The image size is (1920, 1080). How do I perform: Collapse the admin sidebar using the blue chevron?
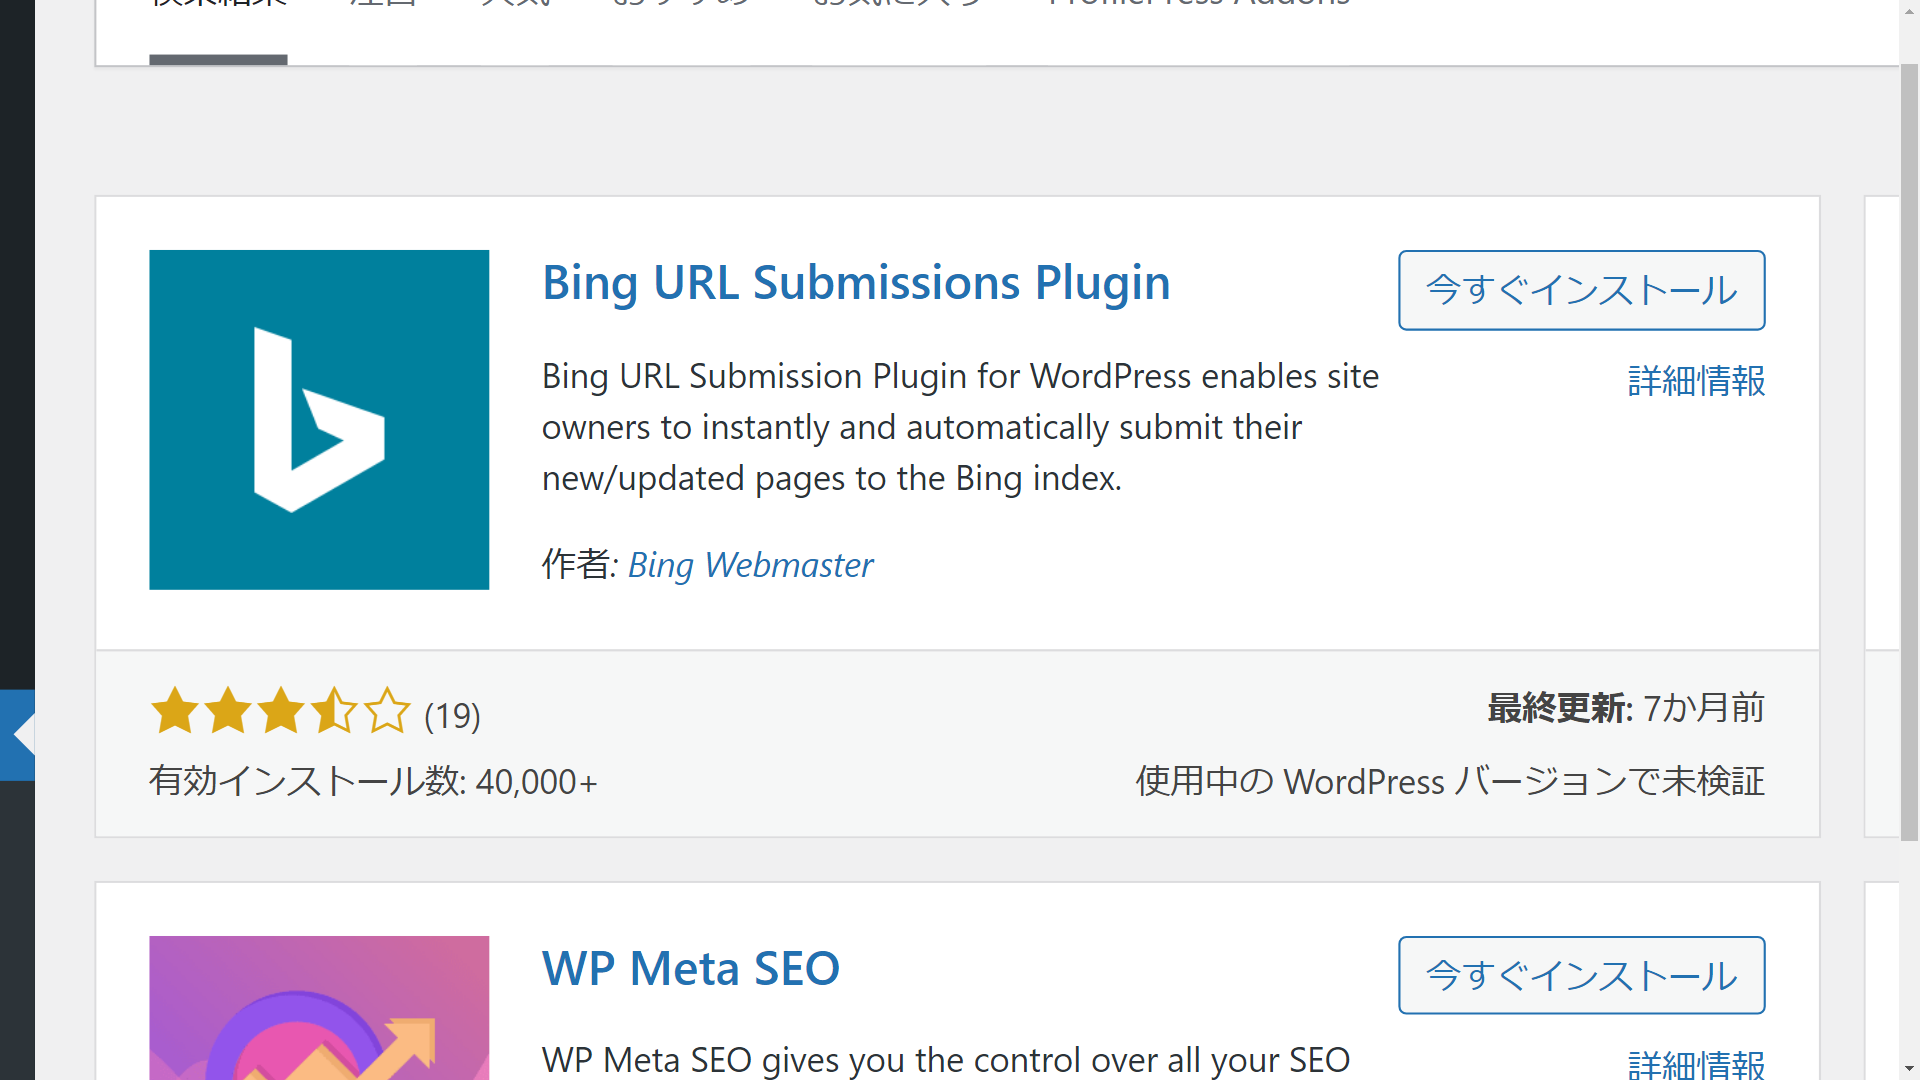pyautogui.click(x=18, y=735)
